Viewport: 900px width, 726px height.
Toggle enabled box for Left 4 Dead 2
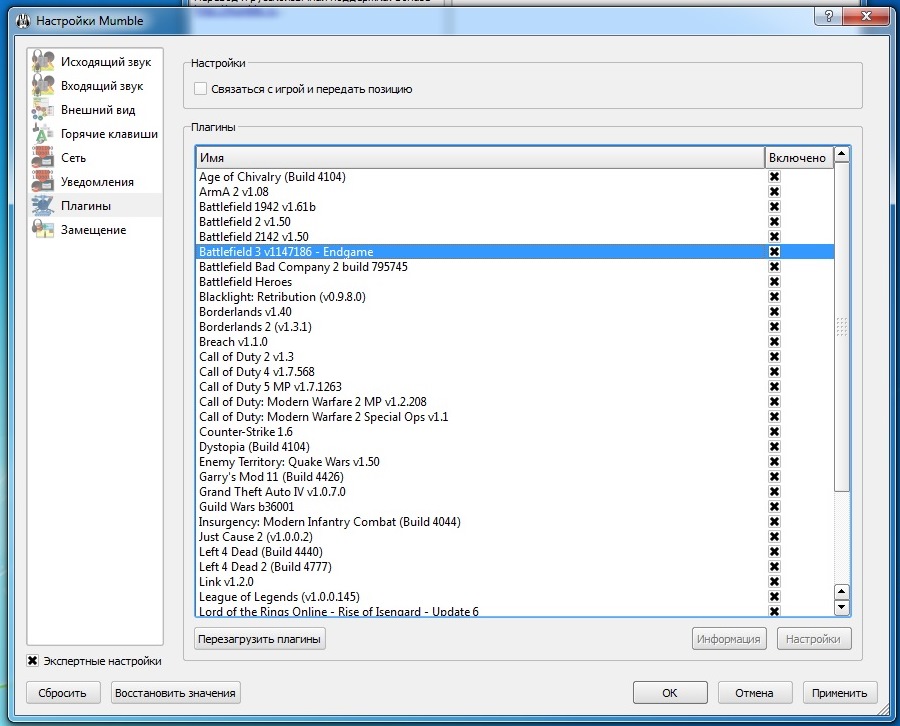tap(774, 566)
